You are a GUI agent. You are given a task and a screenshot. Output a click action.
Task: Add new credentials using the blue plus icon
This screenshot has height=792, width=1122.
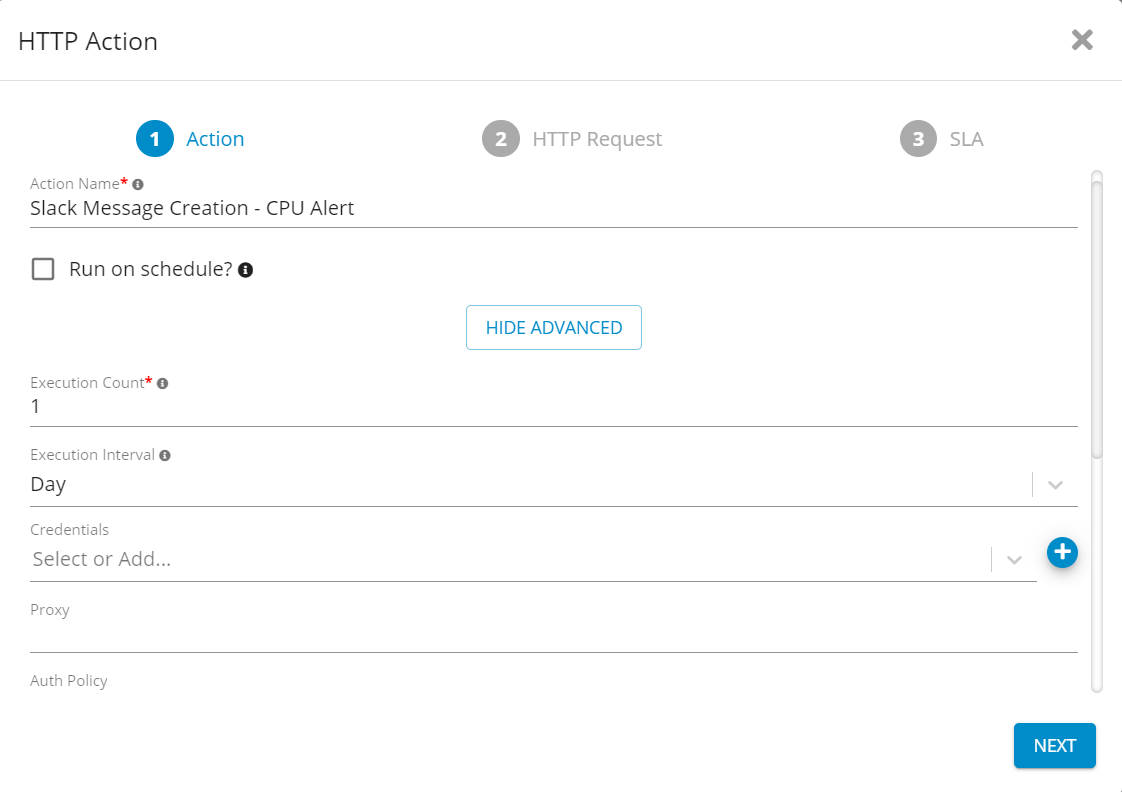click(1062, 552)
